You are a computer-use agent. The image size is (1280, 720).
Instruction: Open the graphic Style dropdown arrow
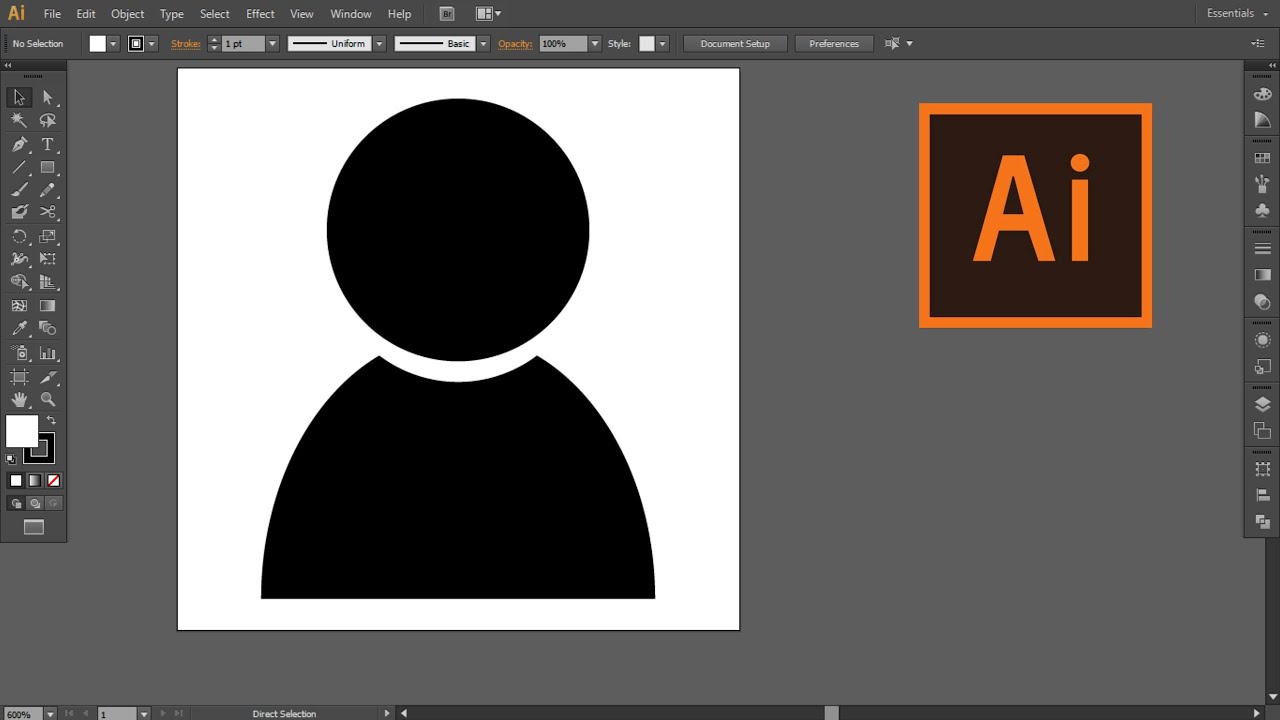click(663, 44)
